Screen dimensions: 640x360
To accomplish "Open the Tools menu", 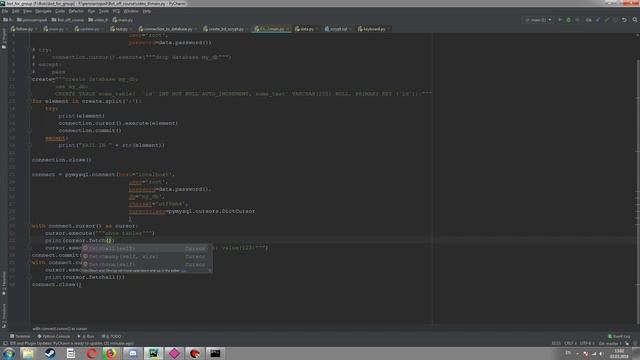I will pyautogui.click(x=104, y=11).
